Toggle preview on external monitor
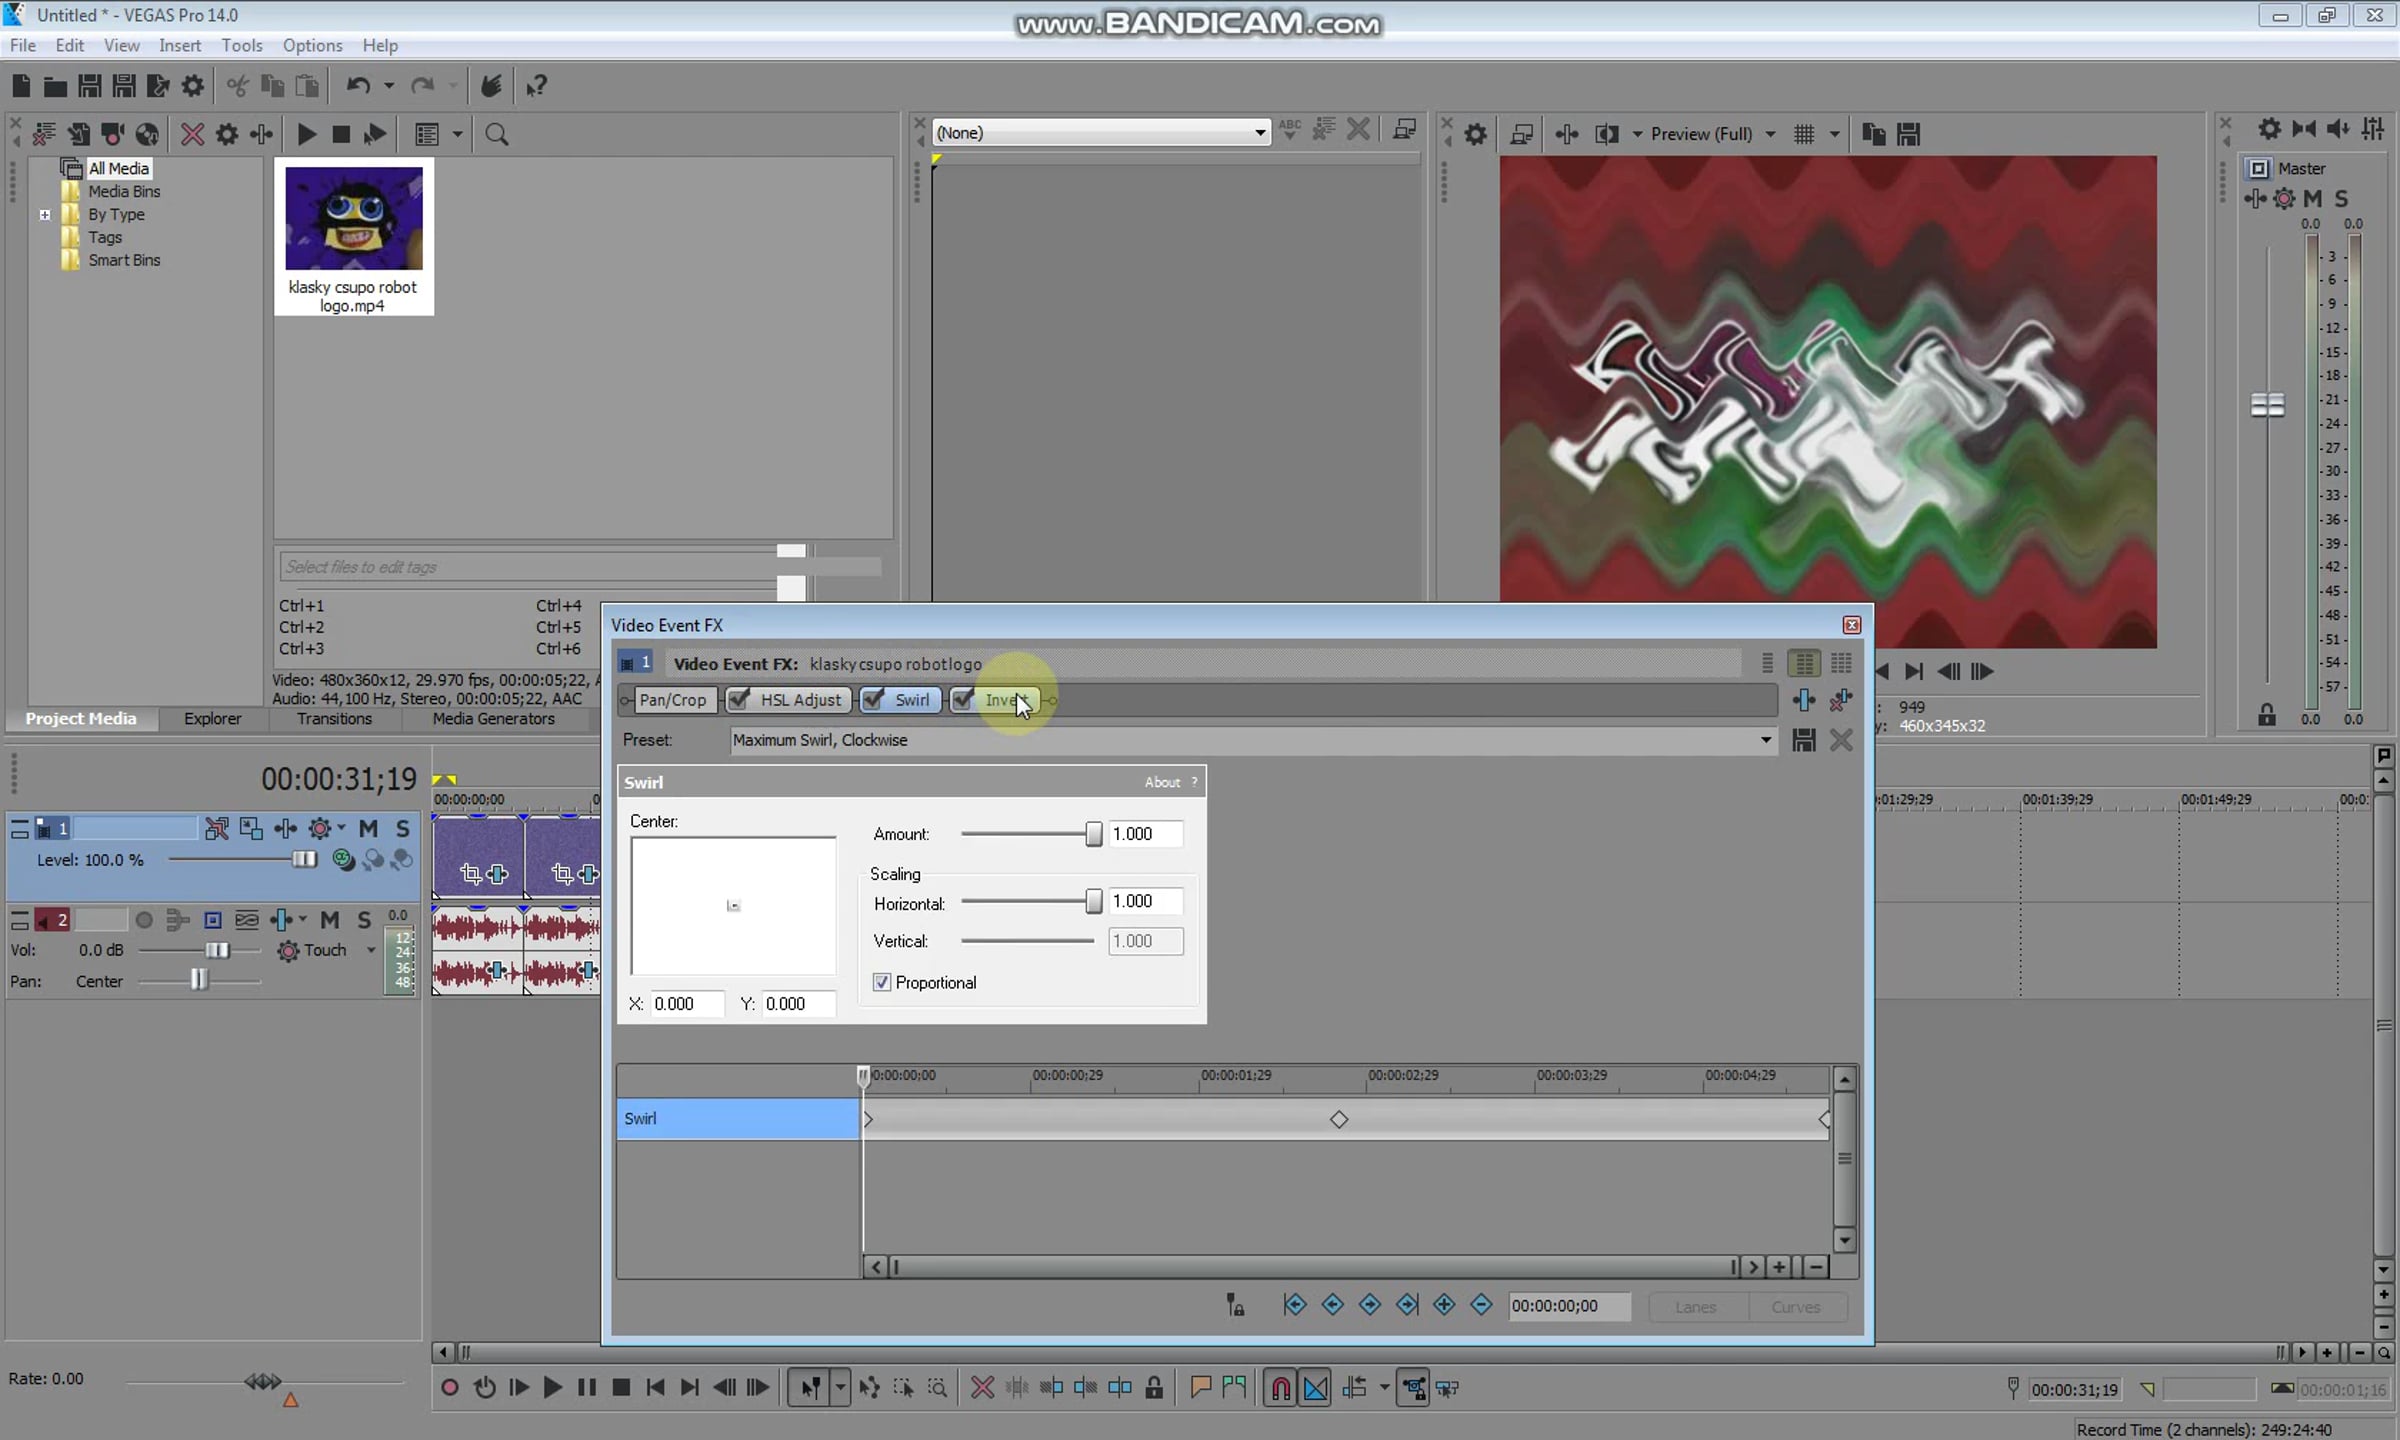This screenshot has height=1440, width=2400. click(x=1522, y=134)
